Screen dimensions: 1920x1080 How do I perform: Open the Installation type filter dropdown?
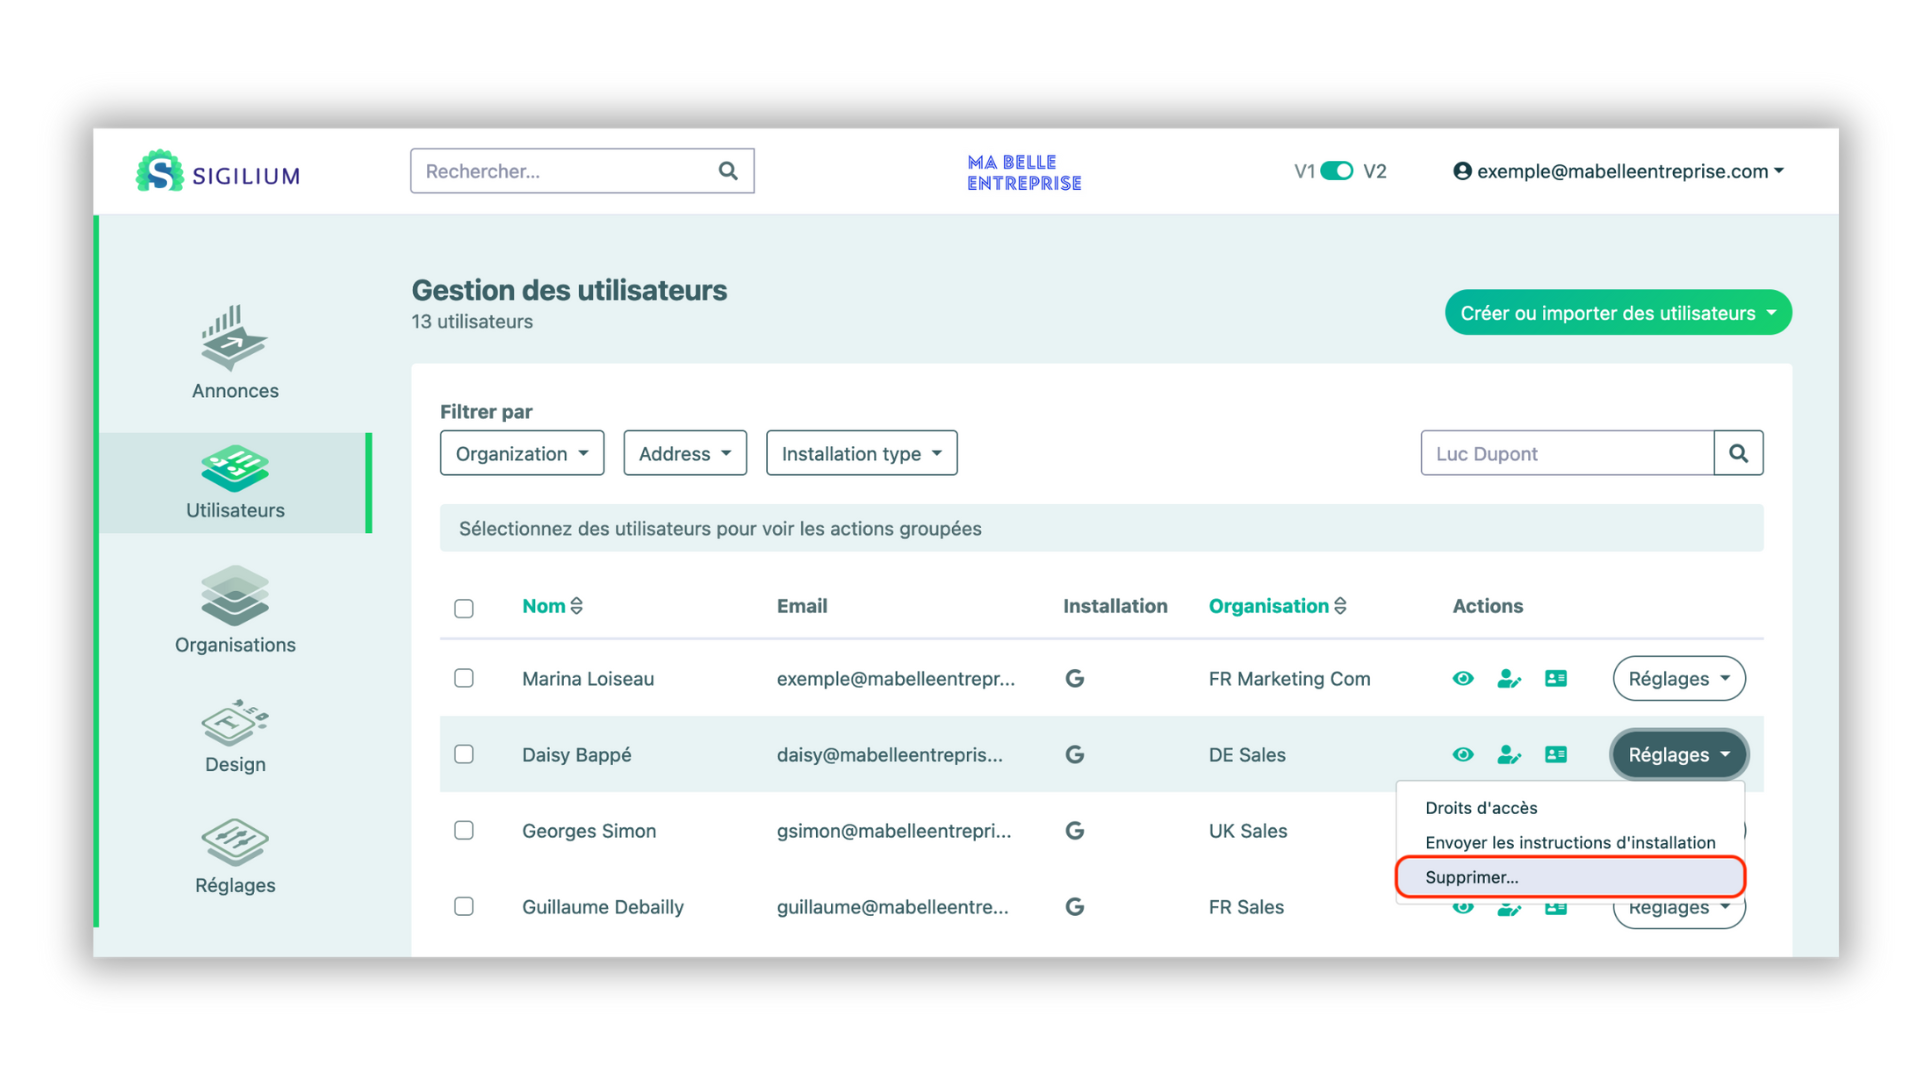click(x=861, y=454)
